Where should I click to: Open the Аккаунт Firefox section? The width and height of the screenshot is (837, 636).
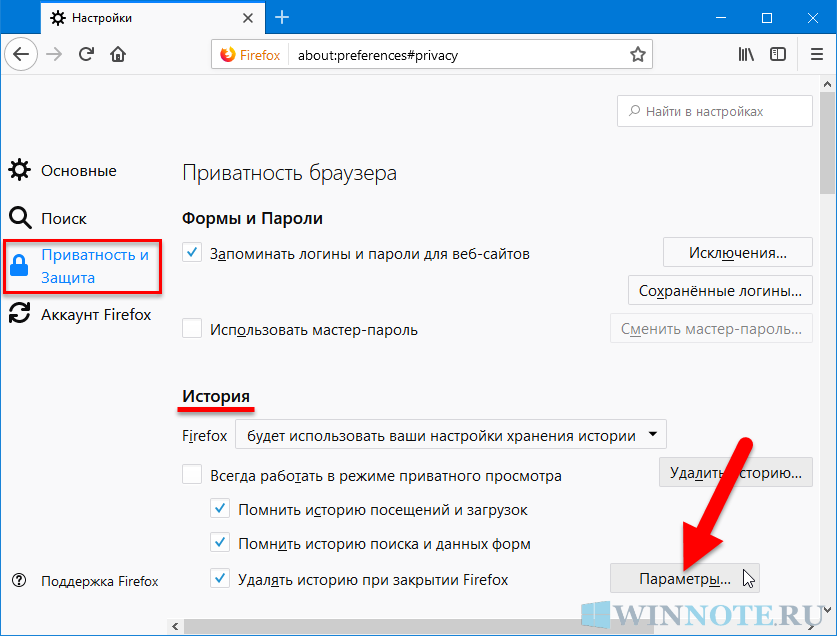point(95,314)
